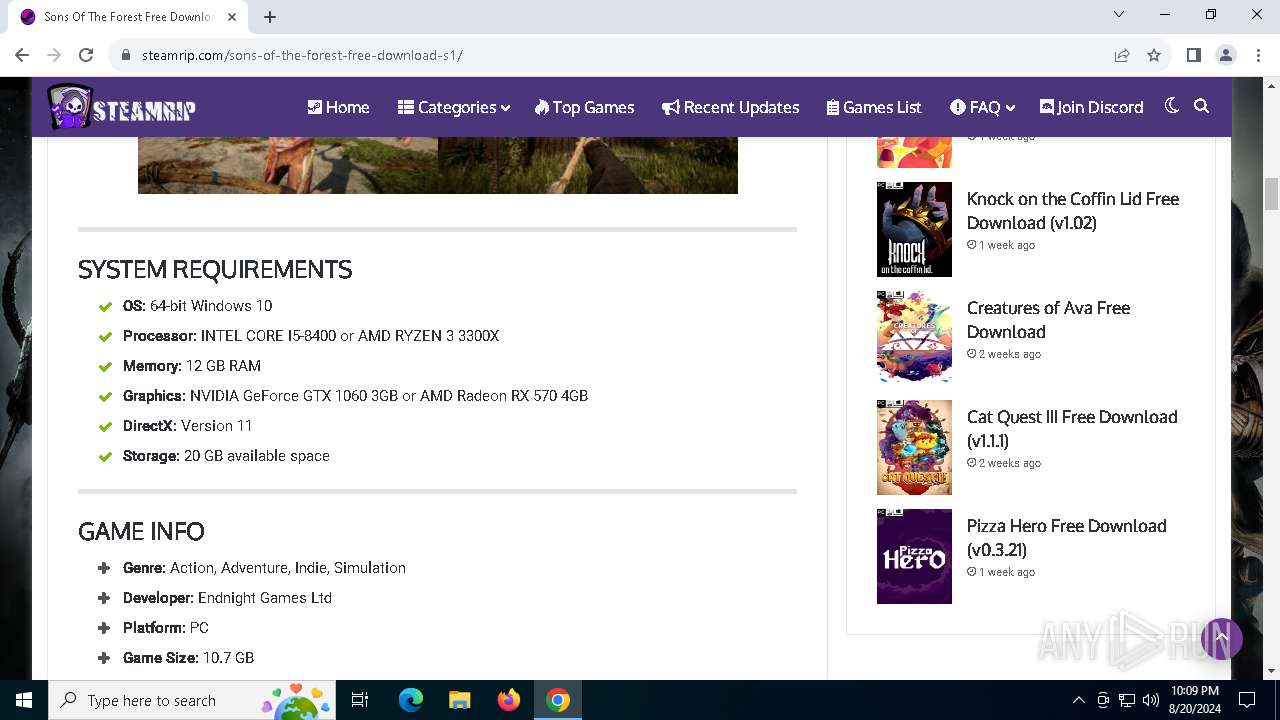Reload the current page
The width and height of the screenshot is (1280, 720).
click(86, 55)
